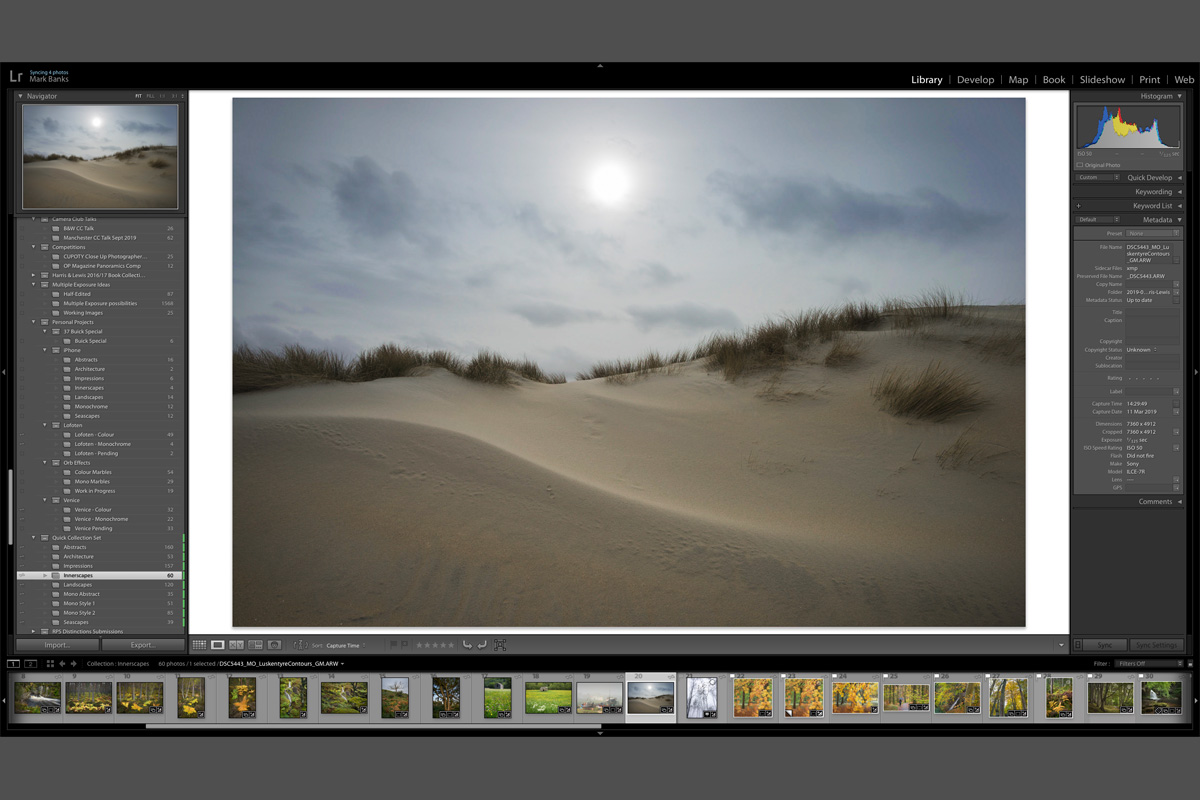Select the Landscapes collection in the list
Image resolution: width=1200 pixels, height=800 pixels.
(78, 585)
